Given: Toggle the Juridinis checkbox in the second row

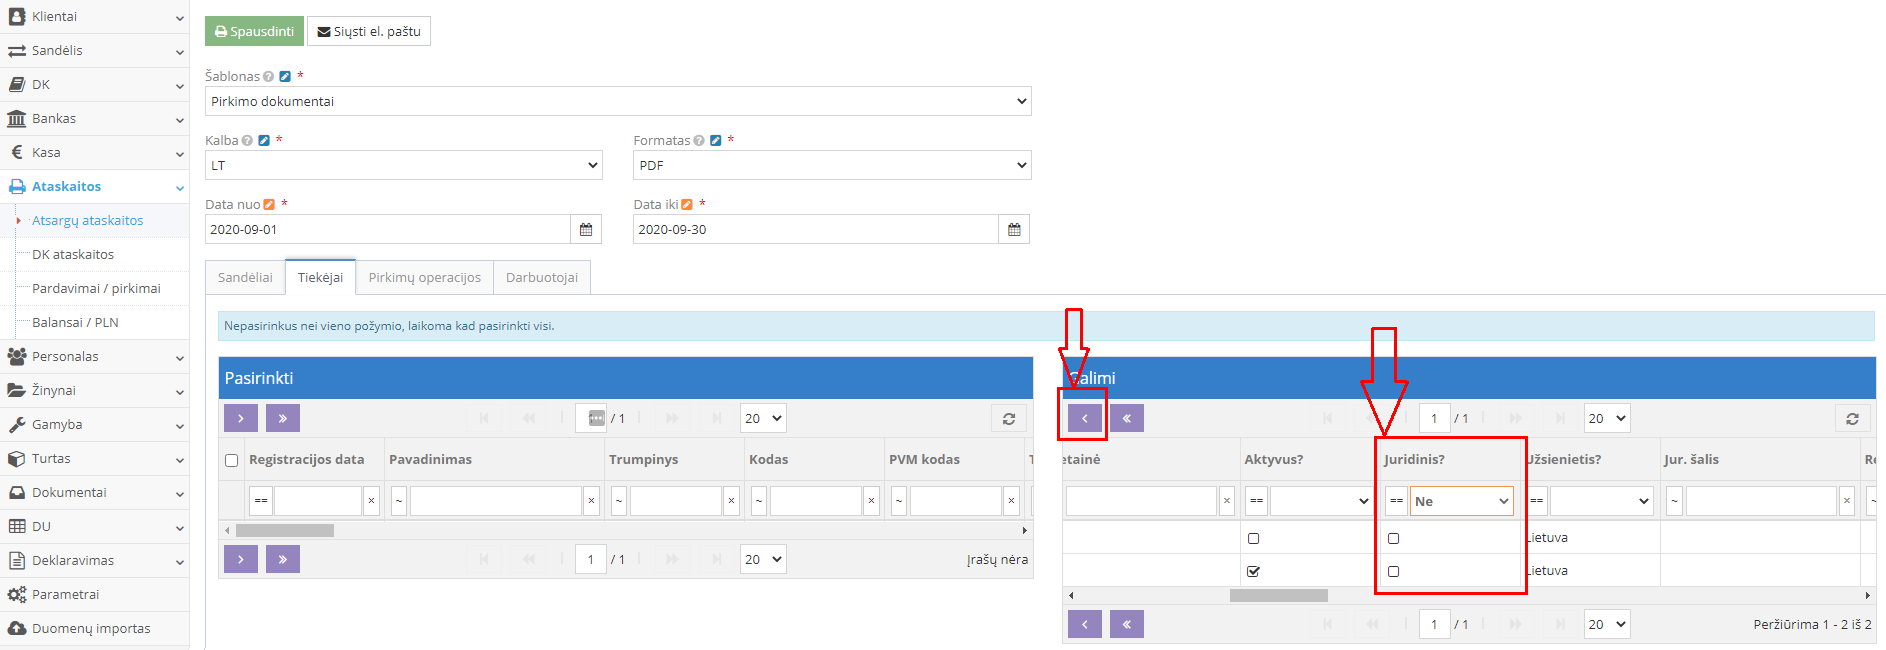Looking at the screenshot, I should 1393,572.
